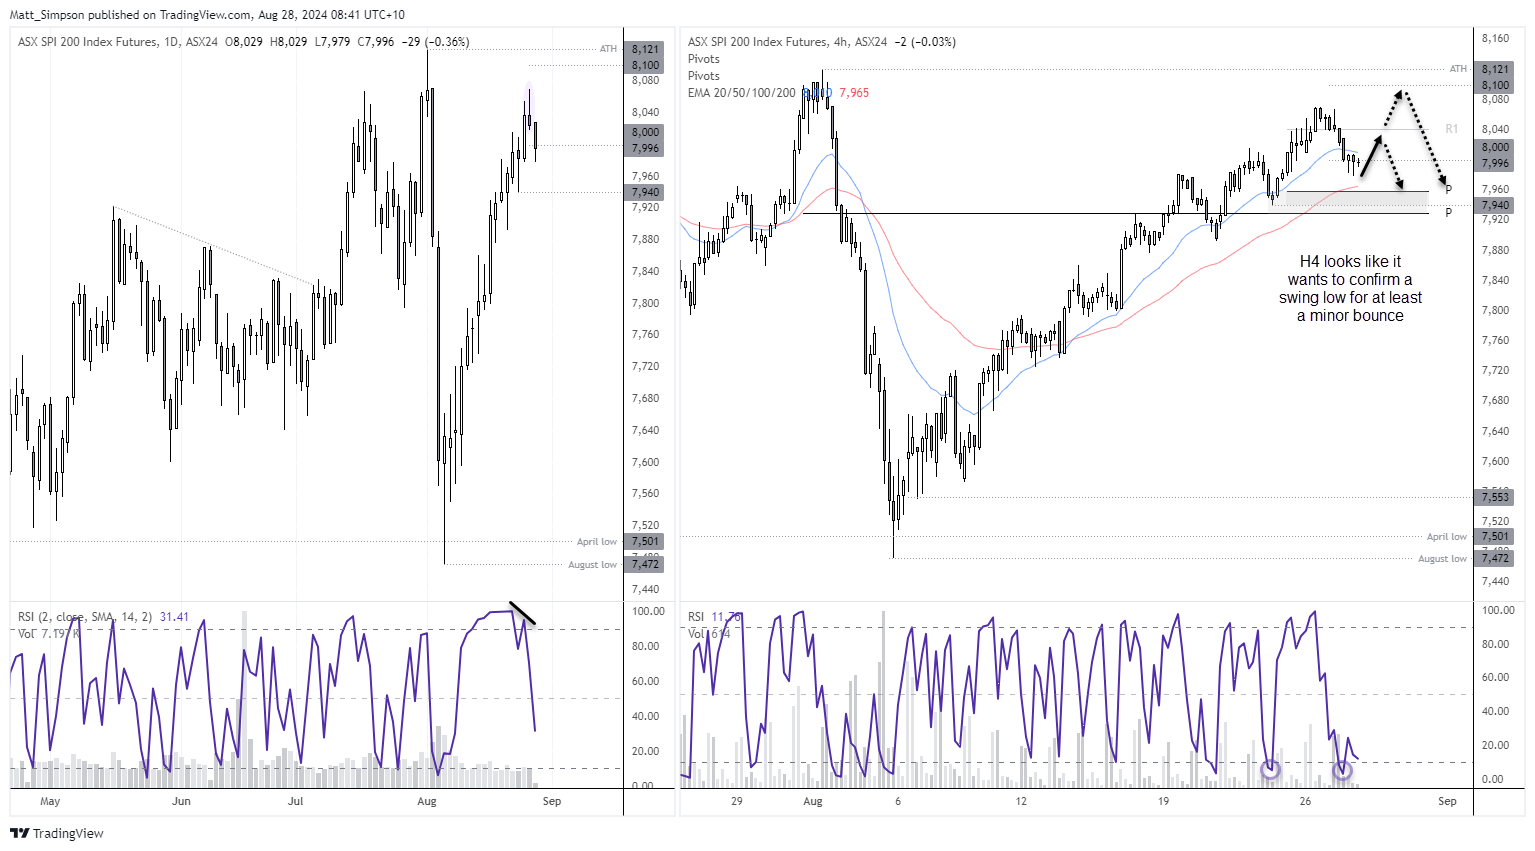Click the Sep label on 4h time axis

click(x=1447, y=801)
